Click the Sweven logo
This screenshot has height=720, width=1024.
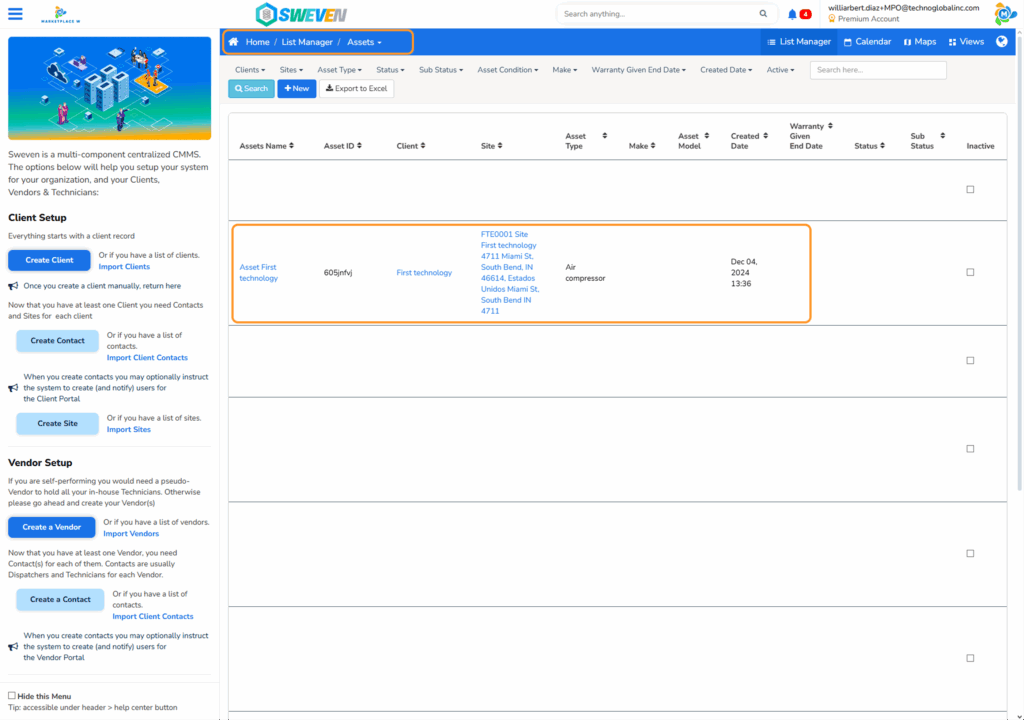301,14
